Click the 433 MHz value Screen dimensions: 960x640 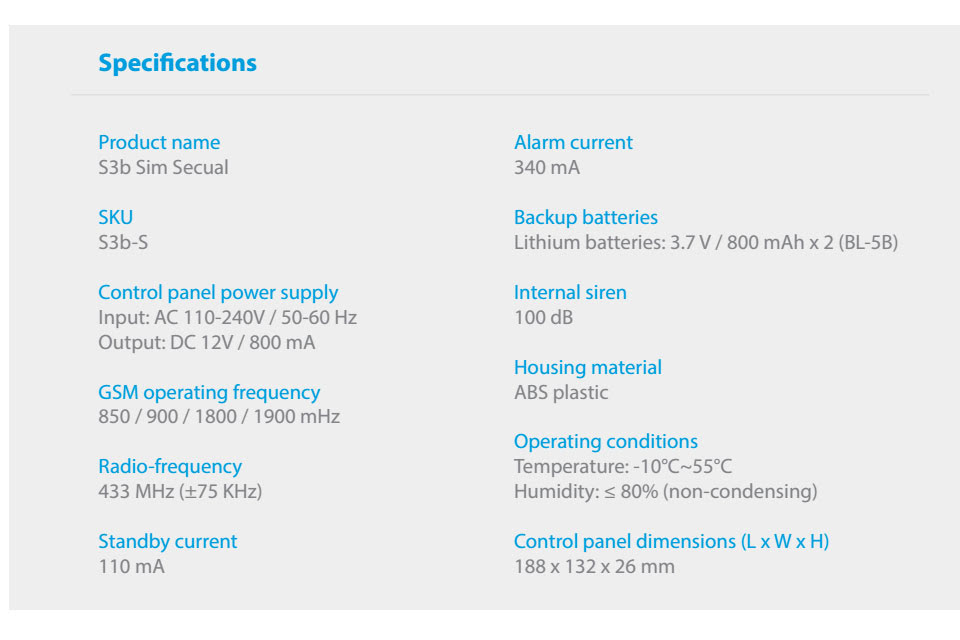pyautogui.click(x=181, y=491)
